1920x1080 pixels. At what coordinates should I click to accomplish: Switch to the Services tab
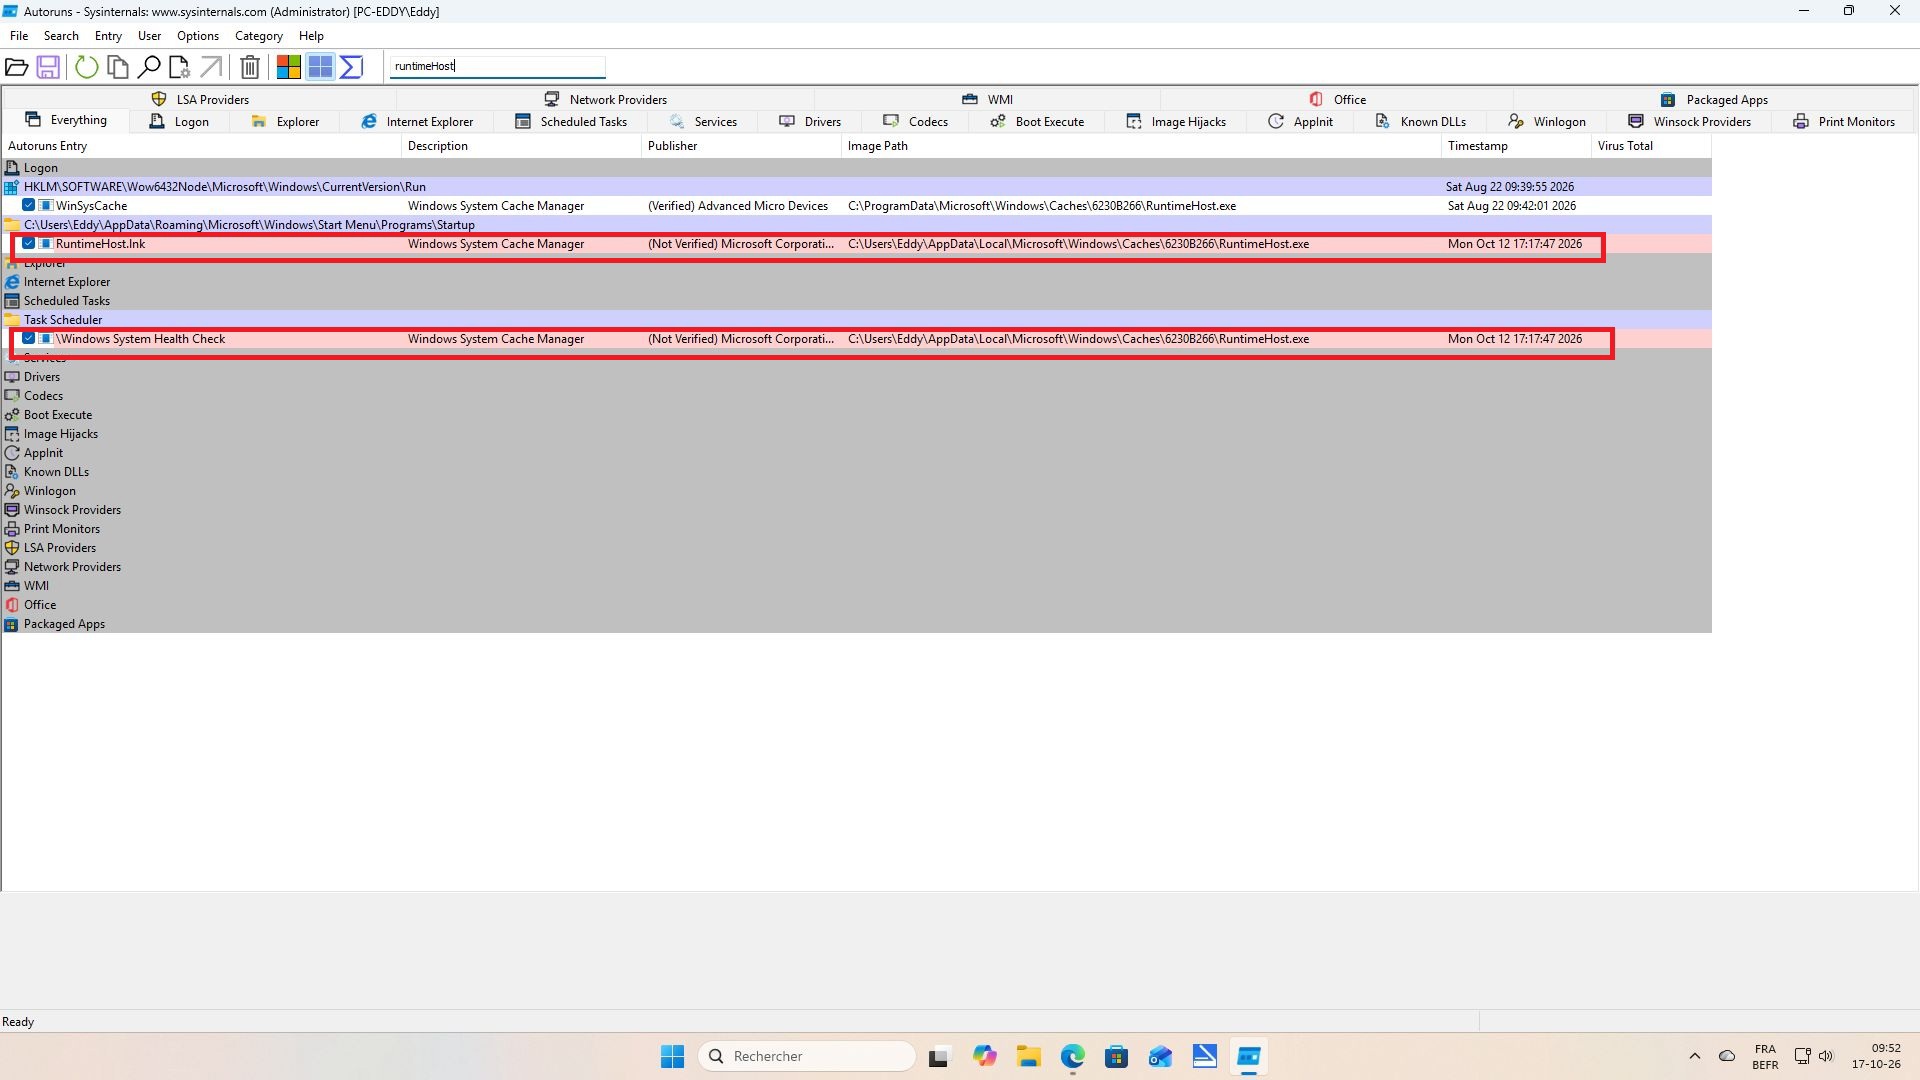click(x=703, y=121)
